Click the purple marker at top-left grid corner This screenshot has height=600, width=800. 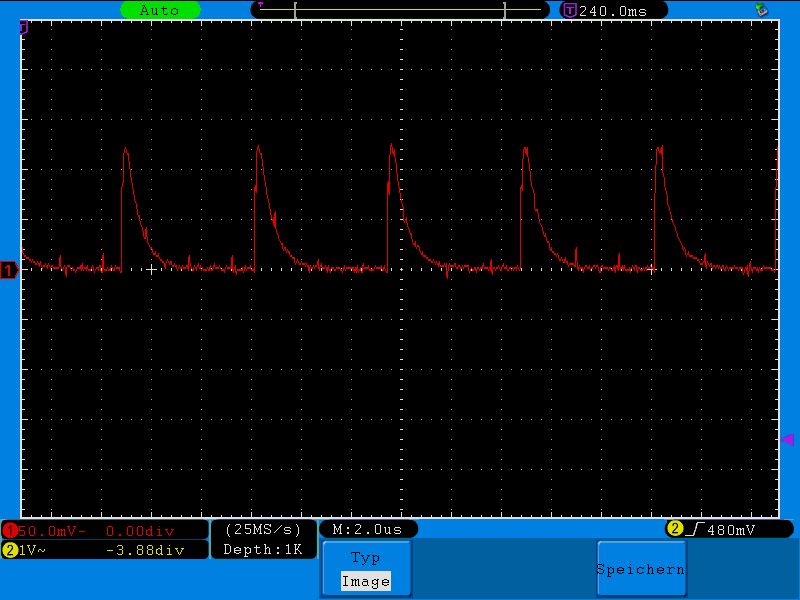(x=24, y=28)
